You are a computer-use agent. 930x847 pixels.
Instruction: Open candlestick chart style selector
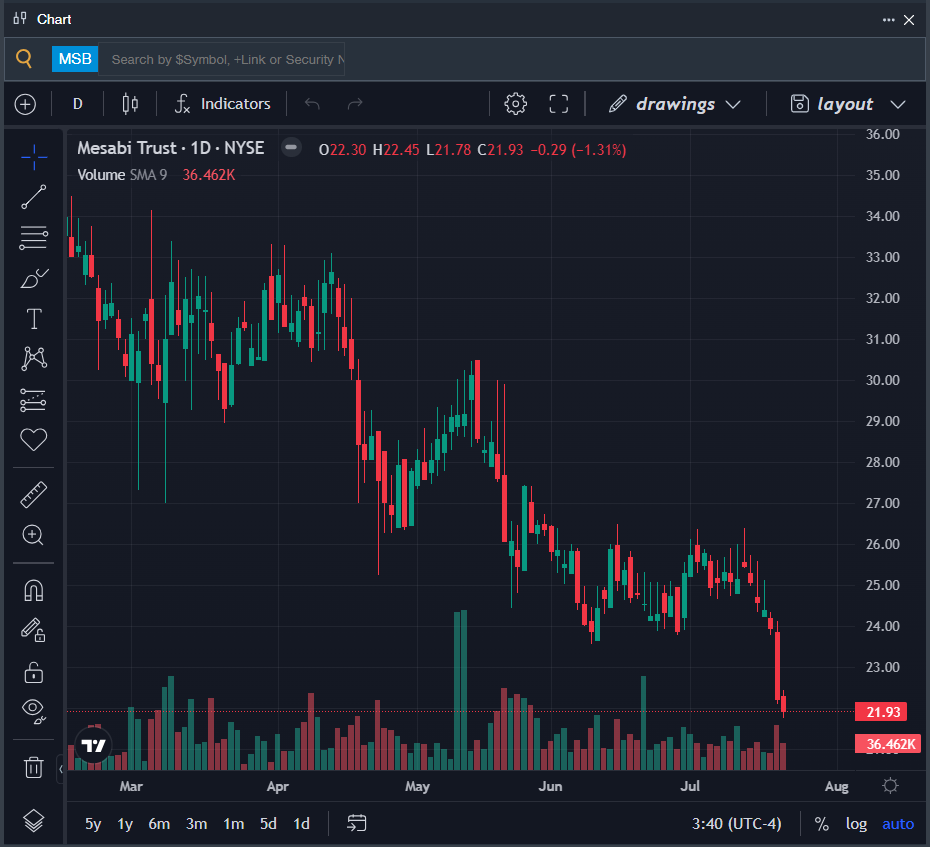click(x=130, y=104)
